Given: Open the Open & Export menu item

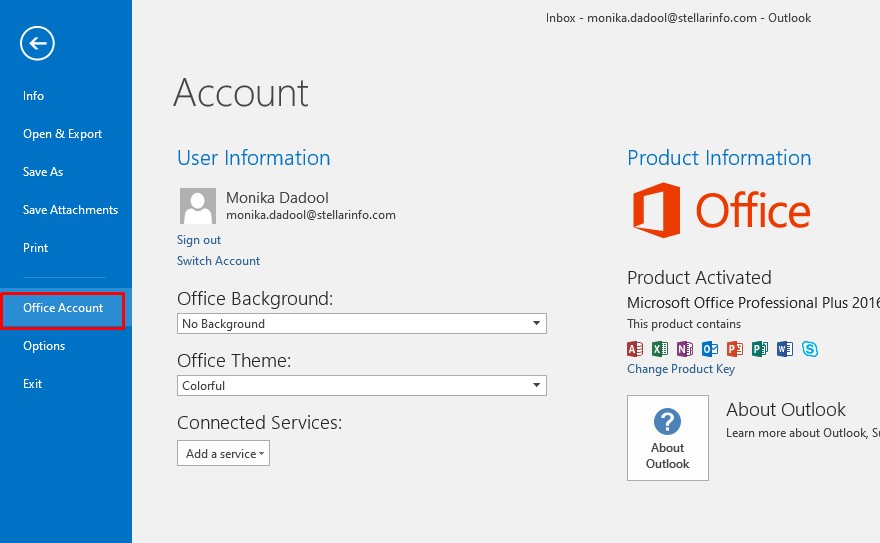Looking at the screenshot, I should click(x=63, y=134).
